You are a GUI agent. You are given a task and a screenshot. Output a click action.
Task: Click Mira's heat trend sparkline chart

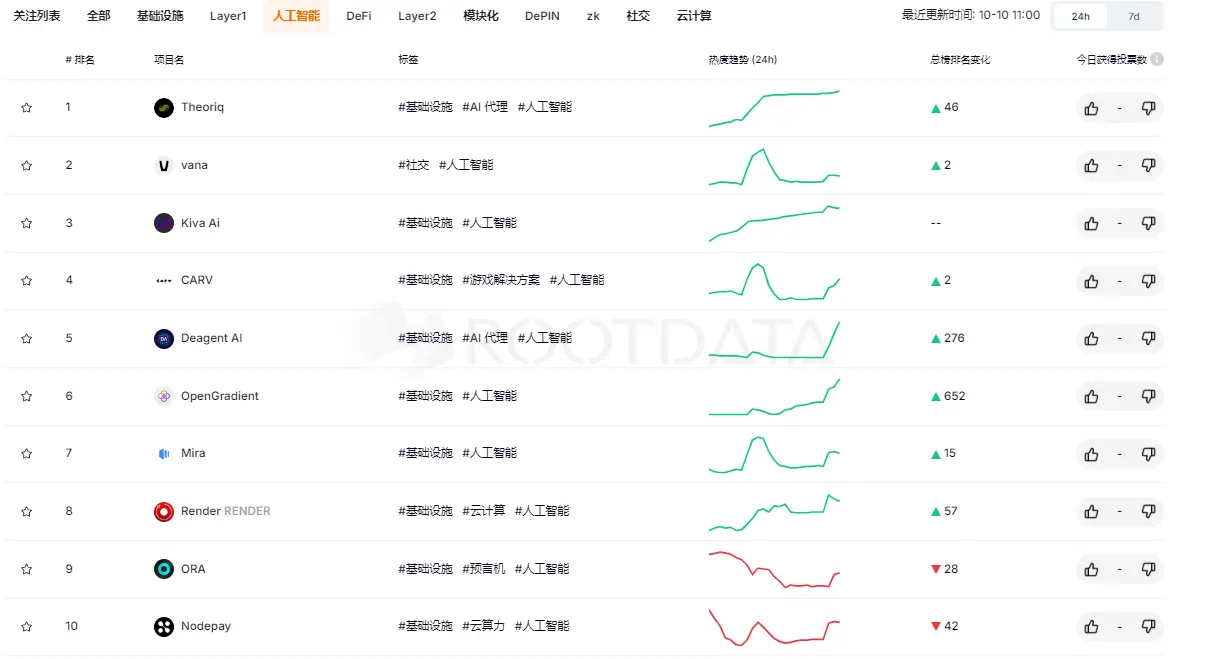click(x=774, y=453)
